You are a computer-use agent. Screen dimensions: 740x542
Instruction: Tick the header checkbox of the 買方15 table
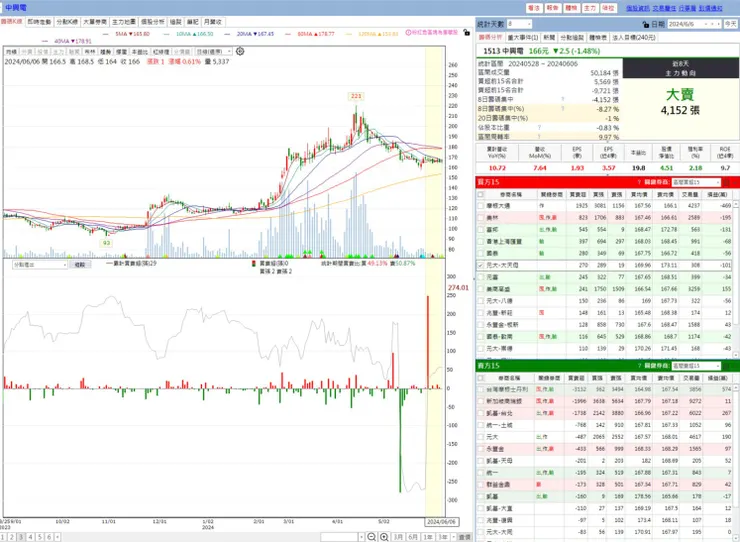[x=480, y=195]
